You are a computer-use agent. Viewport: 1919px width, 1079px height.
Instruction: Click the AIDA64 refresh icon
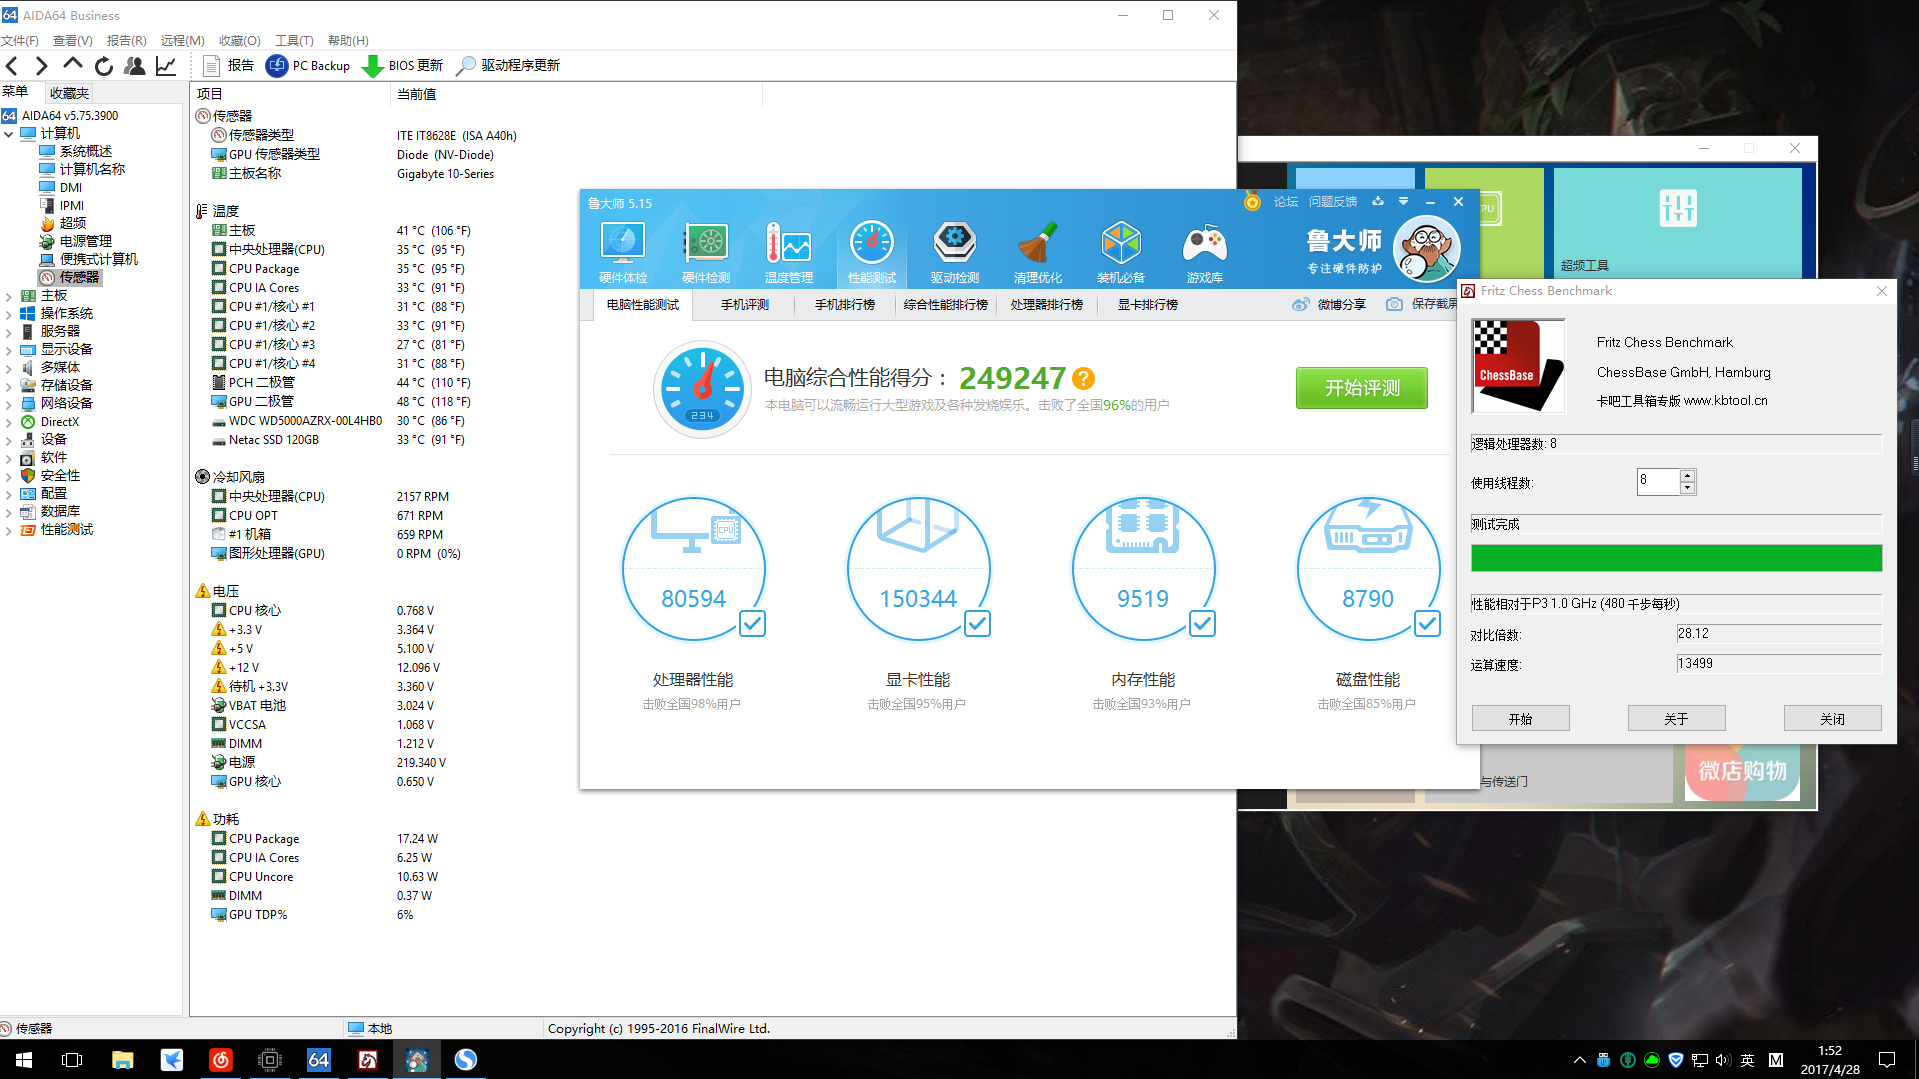point(104,66)
